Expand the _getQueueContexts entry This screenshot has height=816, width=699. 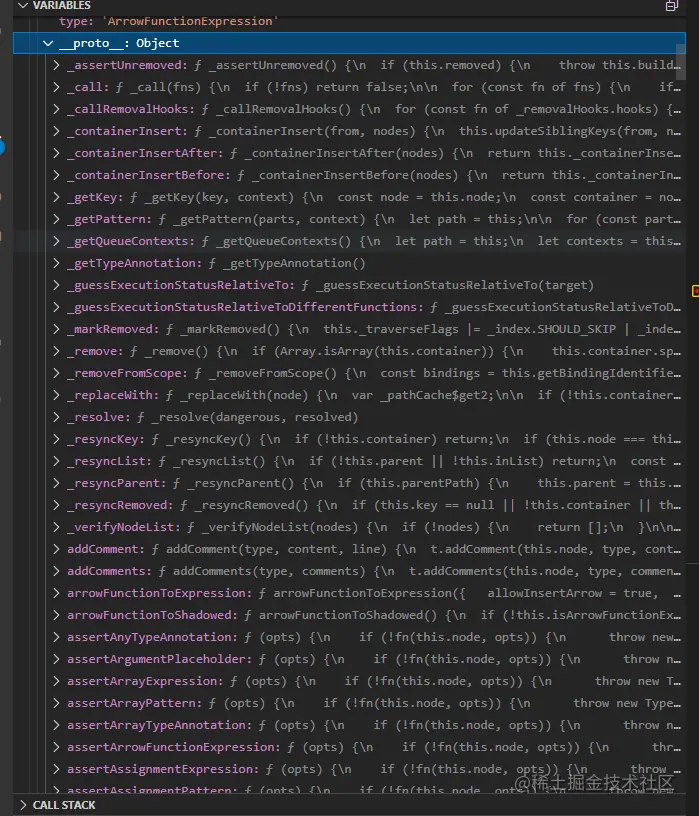pyautogui.click(x=56, y=241)
